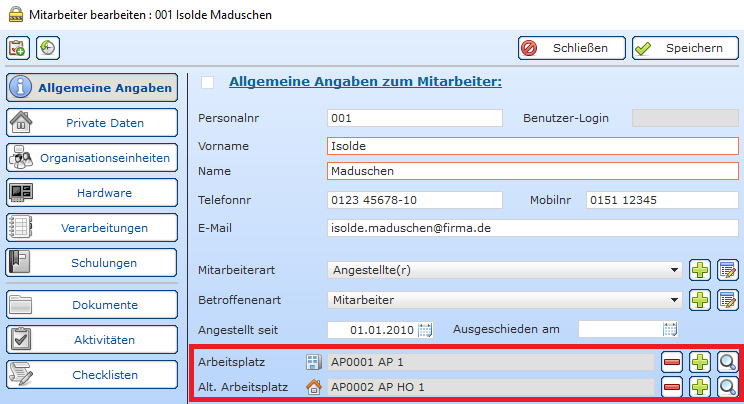Viewport: 744px width, 404px height.
Task: Open the Schulungen section
Action: point(92,263)
